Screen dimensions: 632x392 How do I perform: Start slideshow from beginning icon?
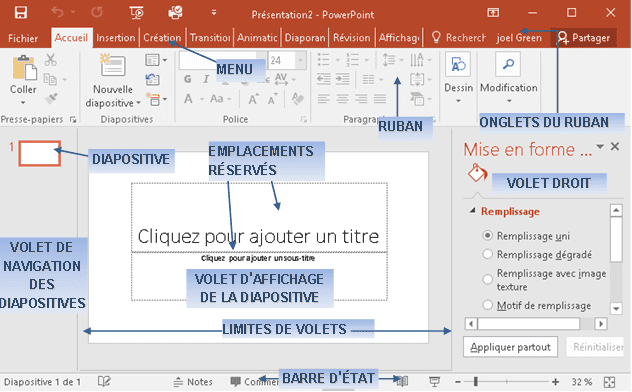pos(136,12)
